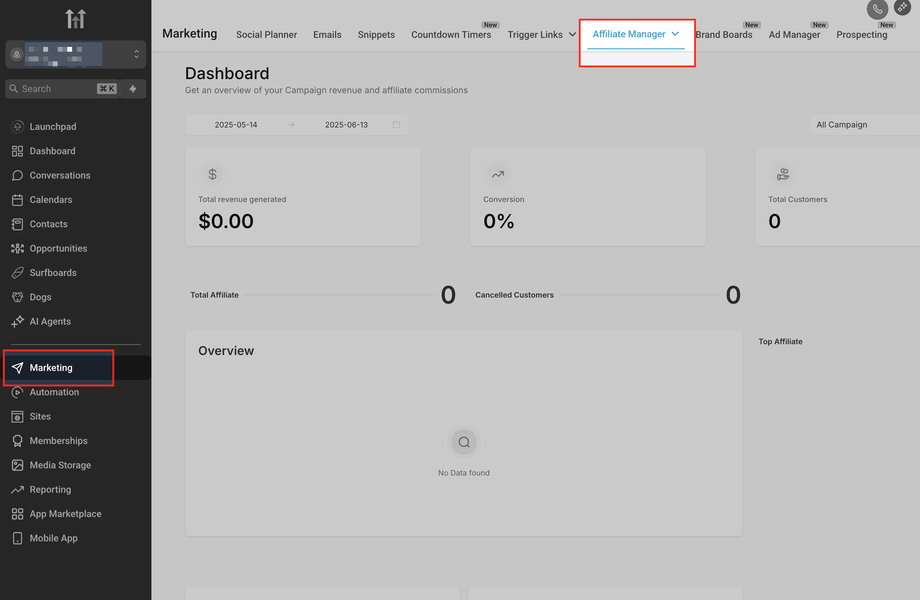The width and height of the screenshot is (920, 600).
Task: Click the Overview section heading
Action: (226, 351)
